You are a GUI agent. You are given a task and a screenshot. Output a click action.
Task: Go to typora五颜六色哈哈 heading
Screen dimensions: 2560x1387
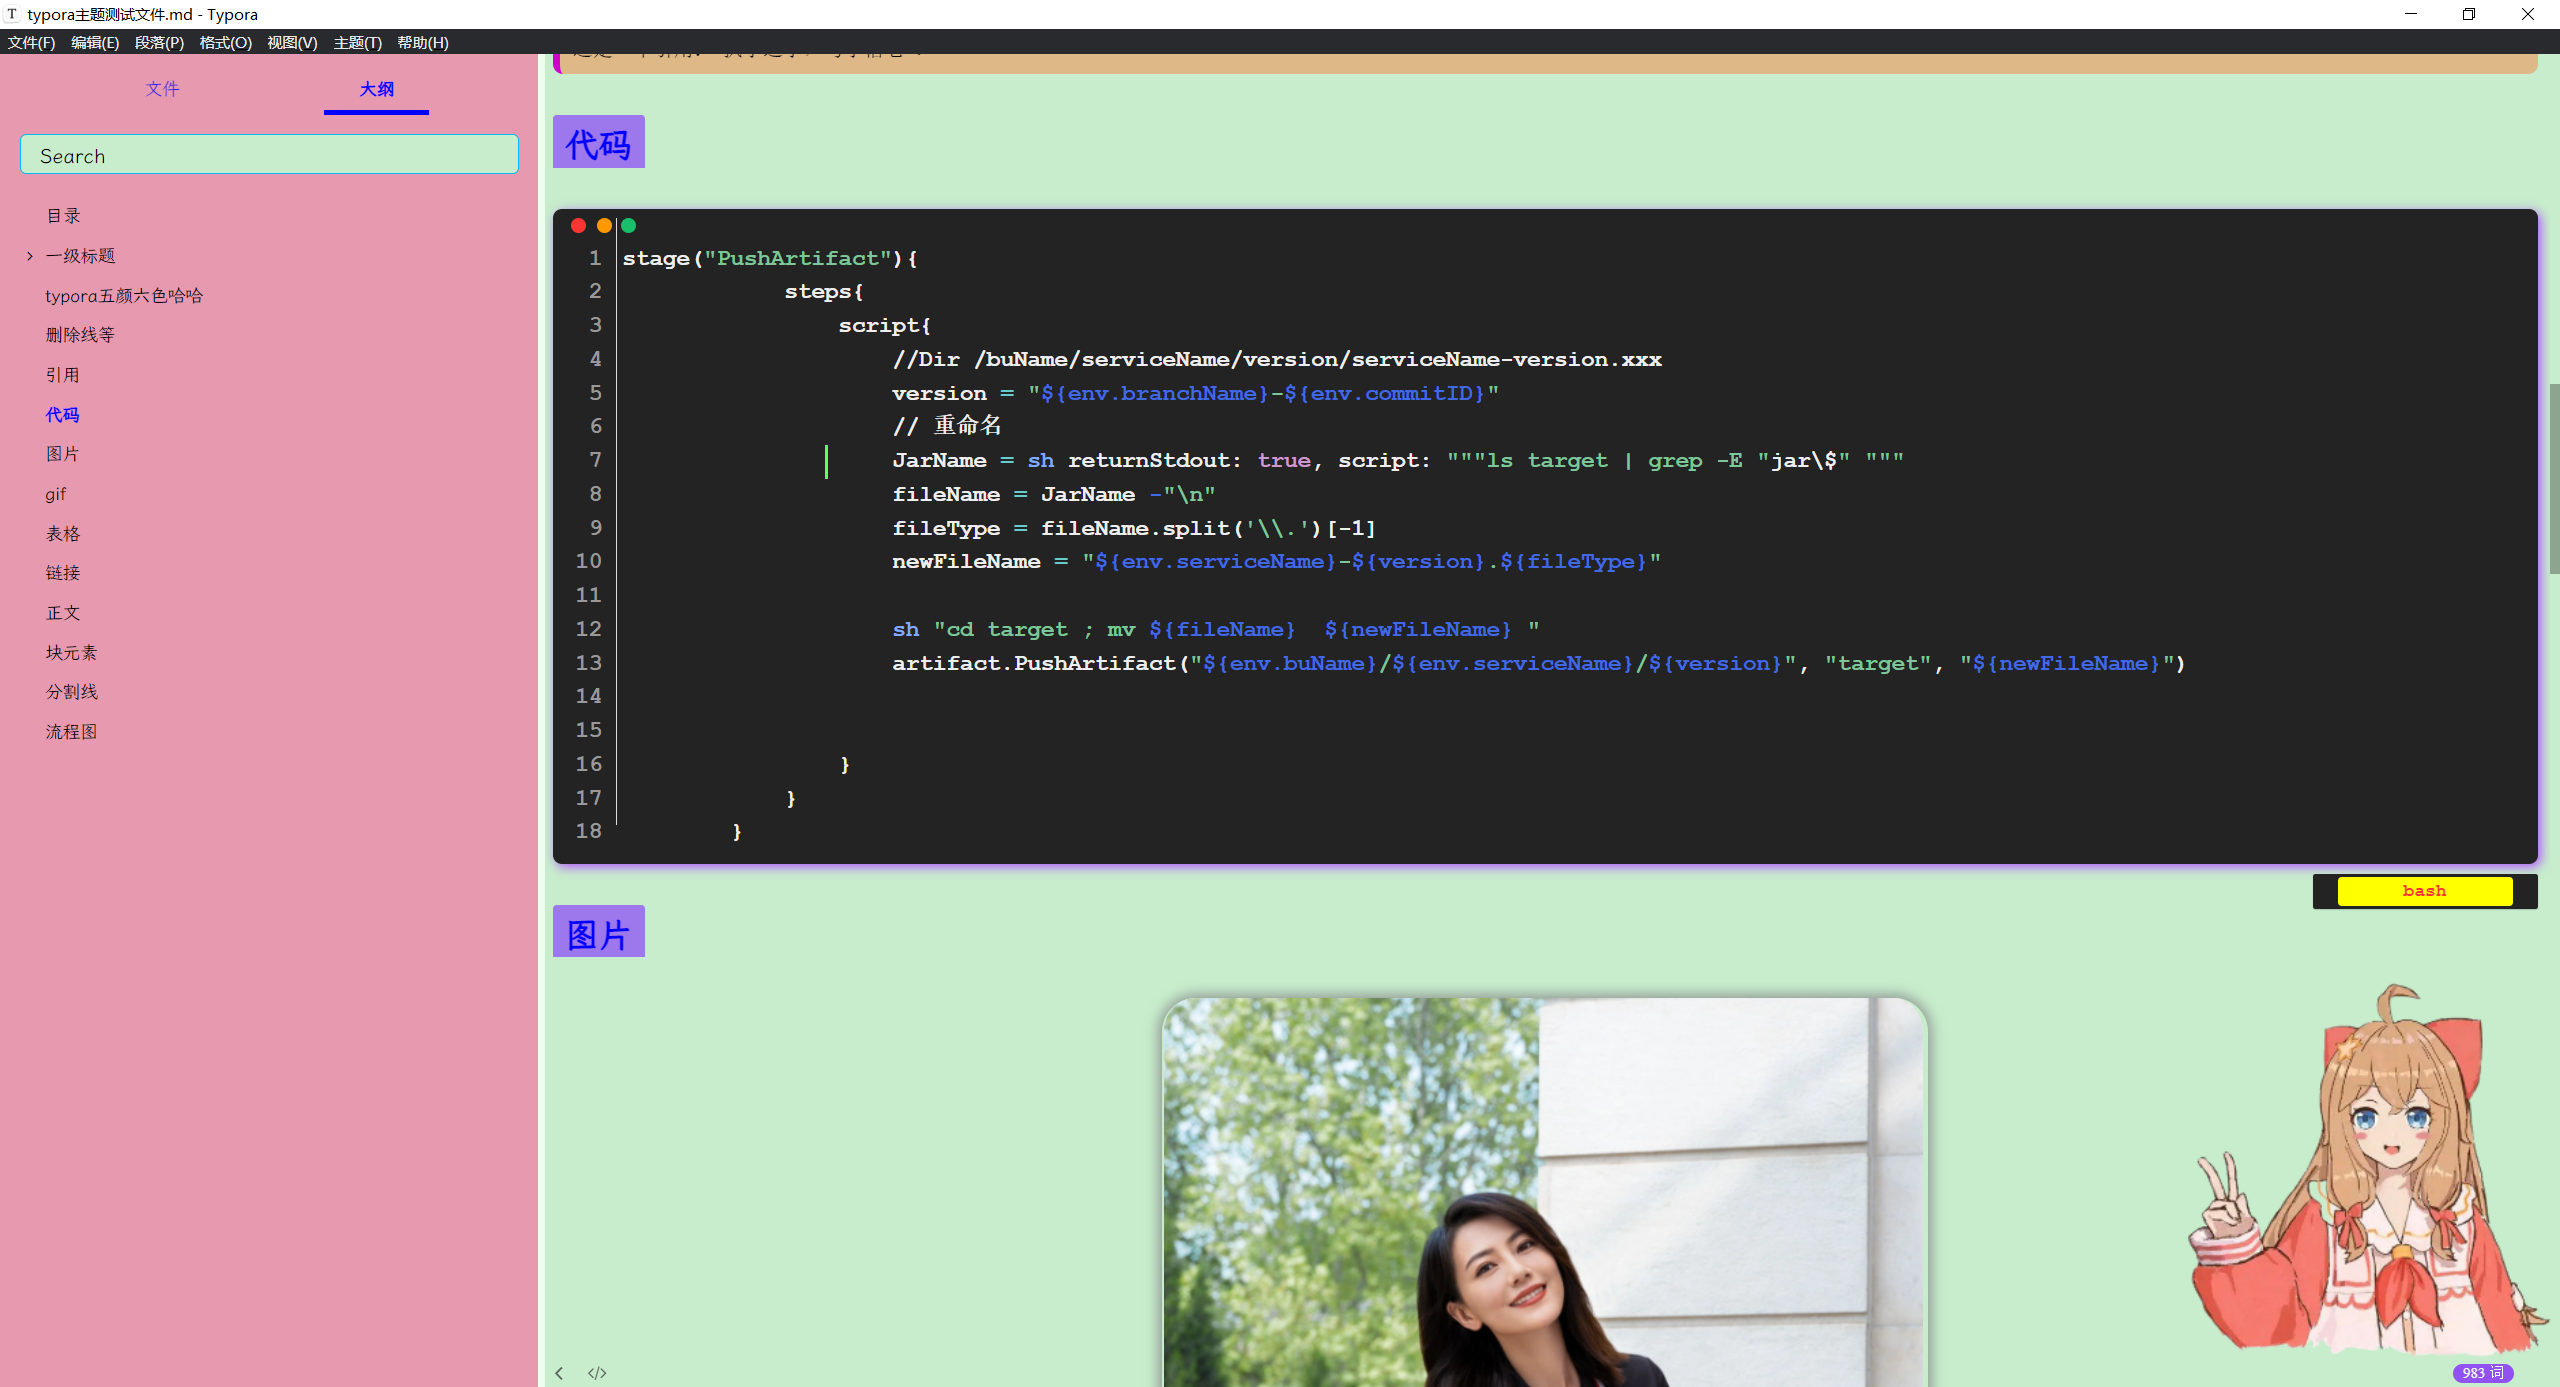[124, 296]
